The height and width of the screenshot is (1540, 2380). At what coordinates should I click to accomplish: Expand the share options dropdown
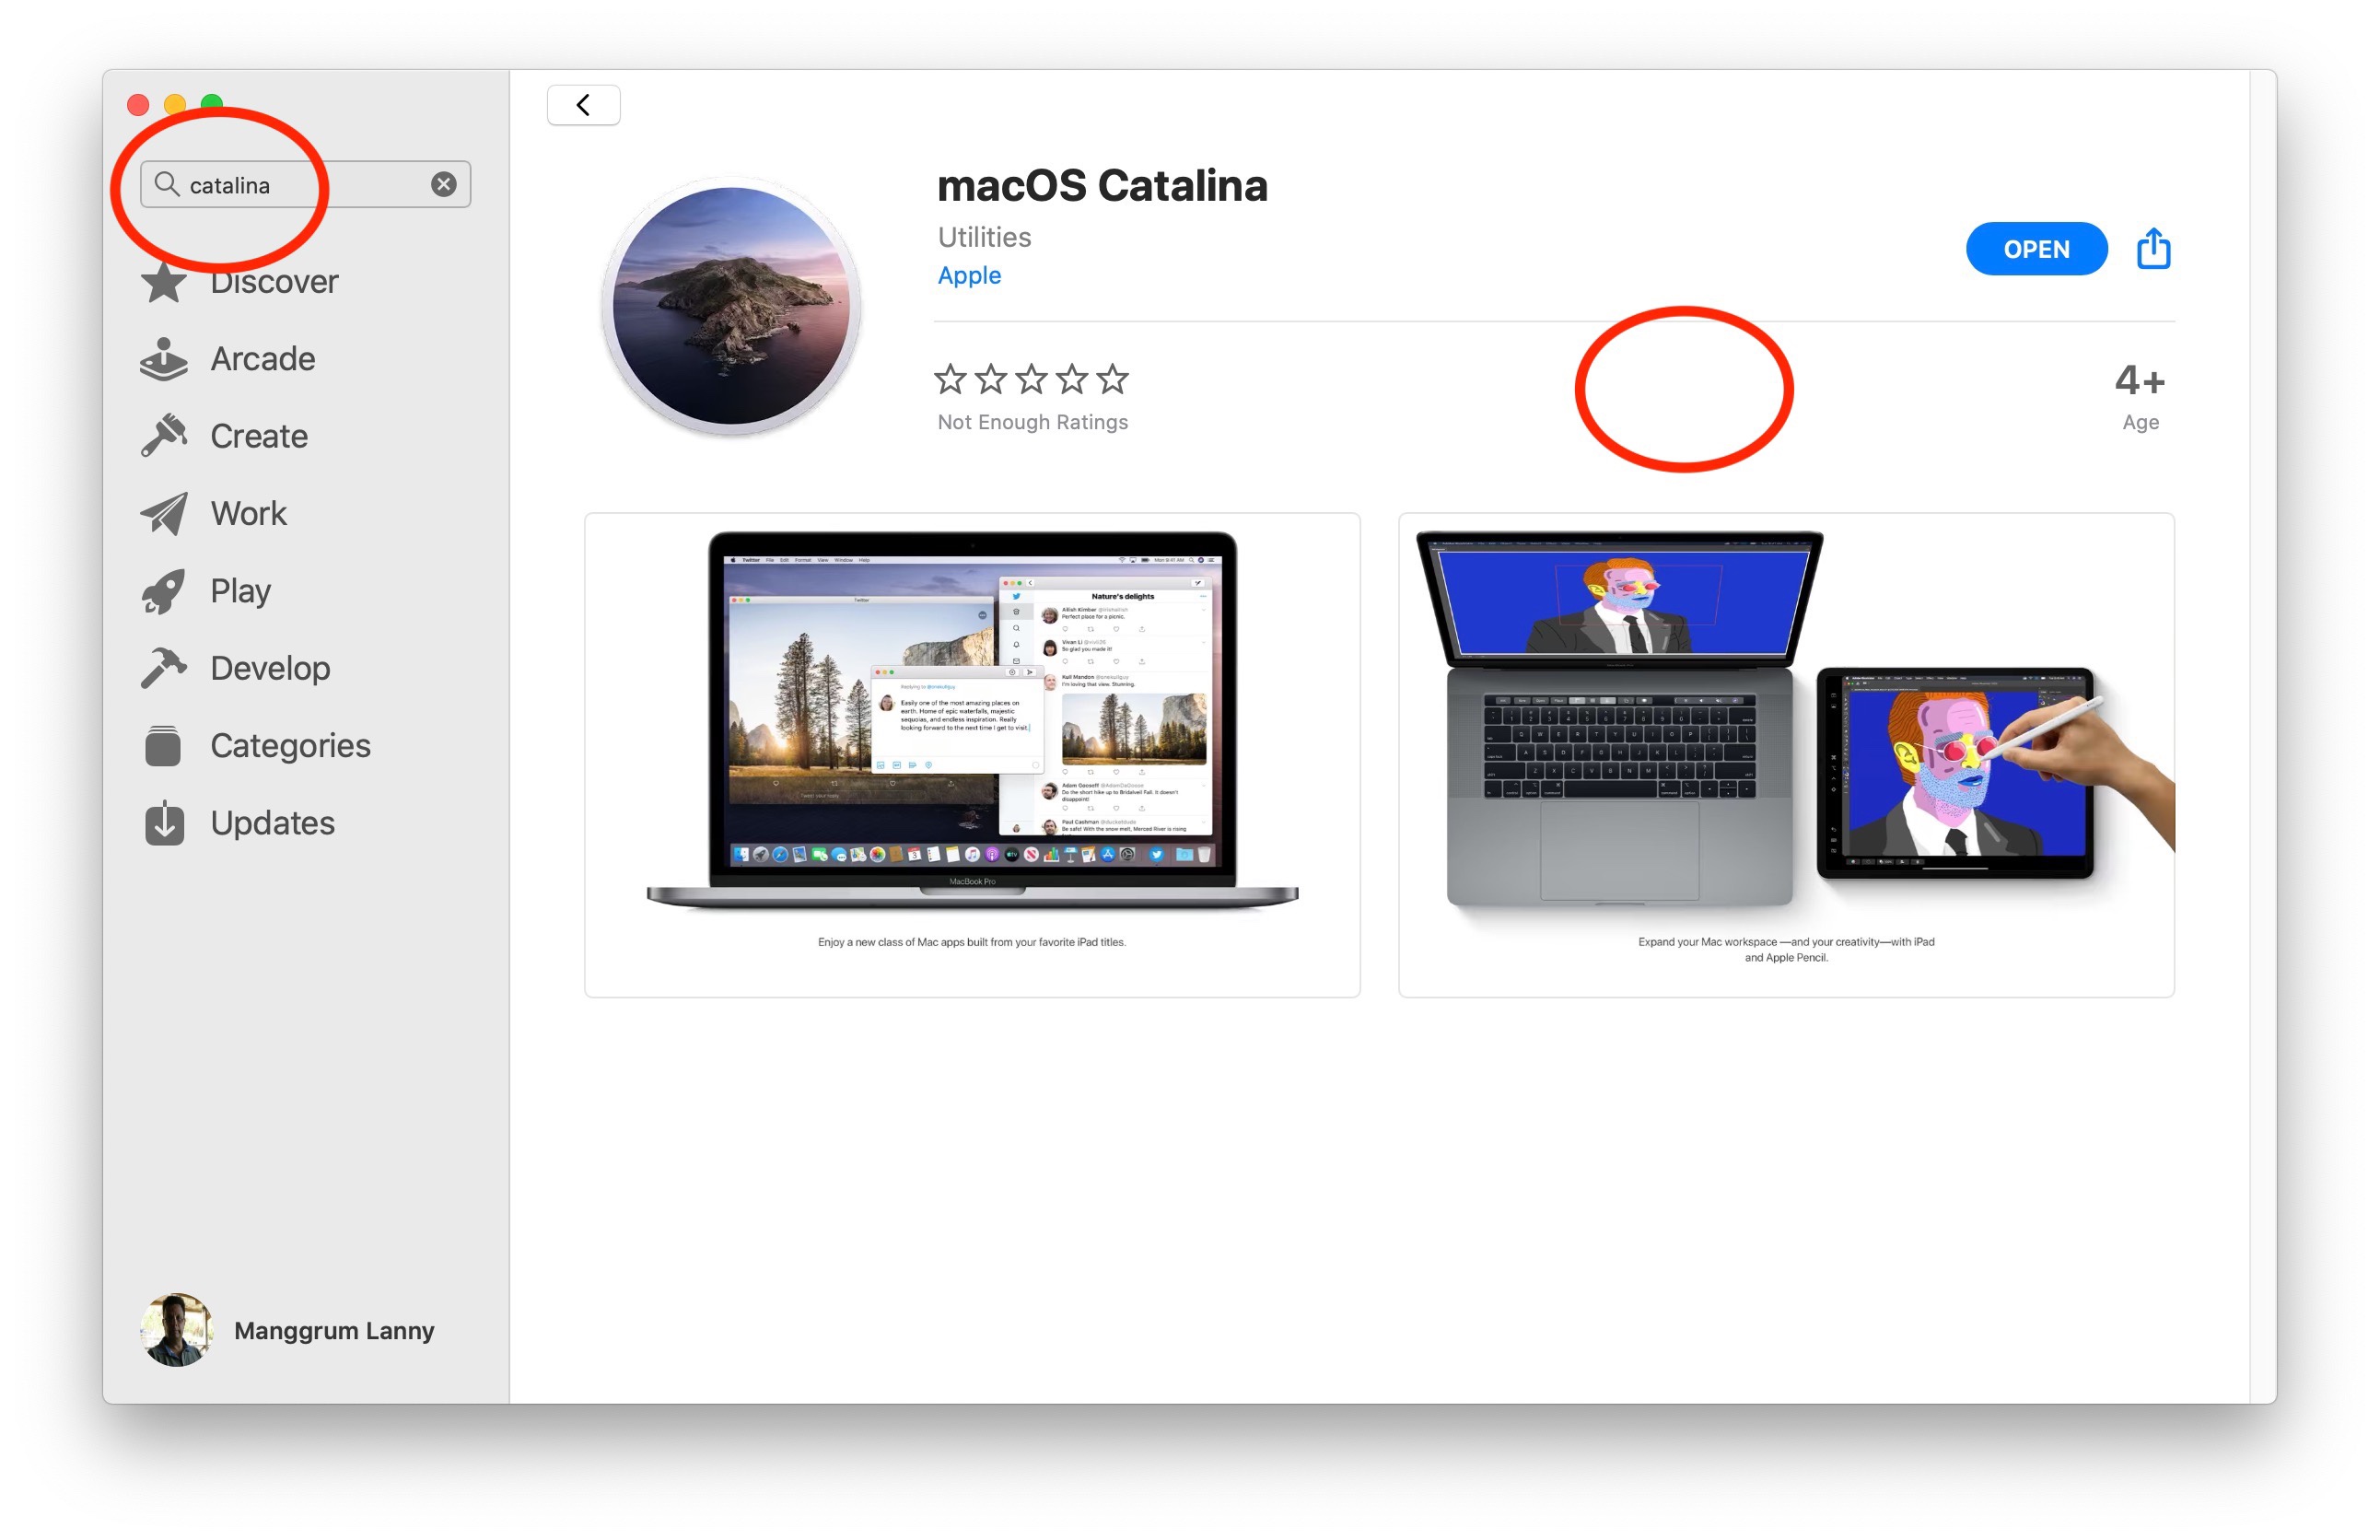pos(2154,248)
